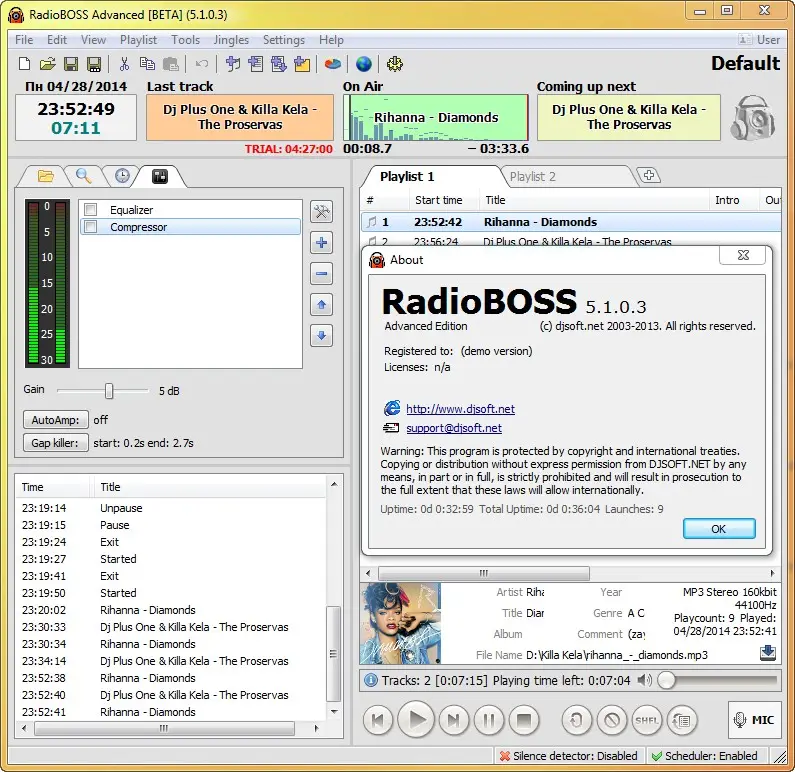Click OK in the About dialog
795x772 pixels.
719,529
